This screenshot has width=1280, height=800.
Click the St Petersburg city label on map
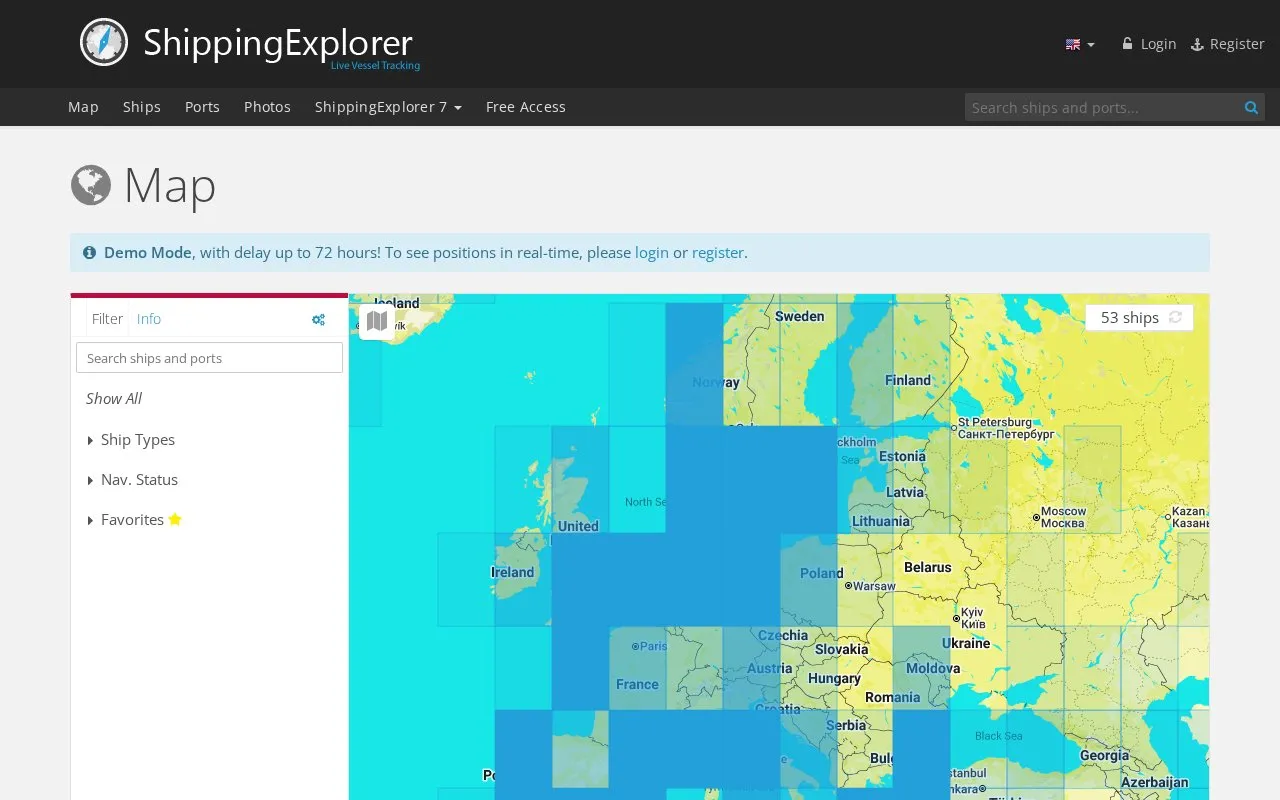pyautogui.click(x=1005, y=428)
